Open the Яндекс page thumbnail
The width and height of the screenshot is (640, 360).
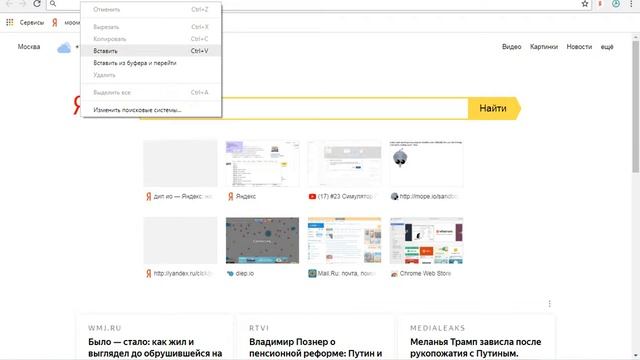[262, 163]
